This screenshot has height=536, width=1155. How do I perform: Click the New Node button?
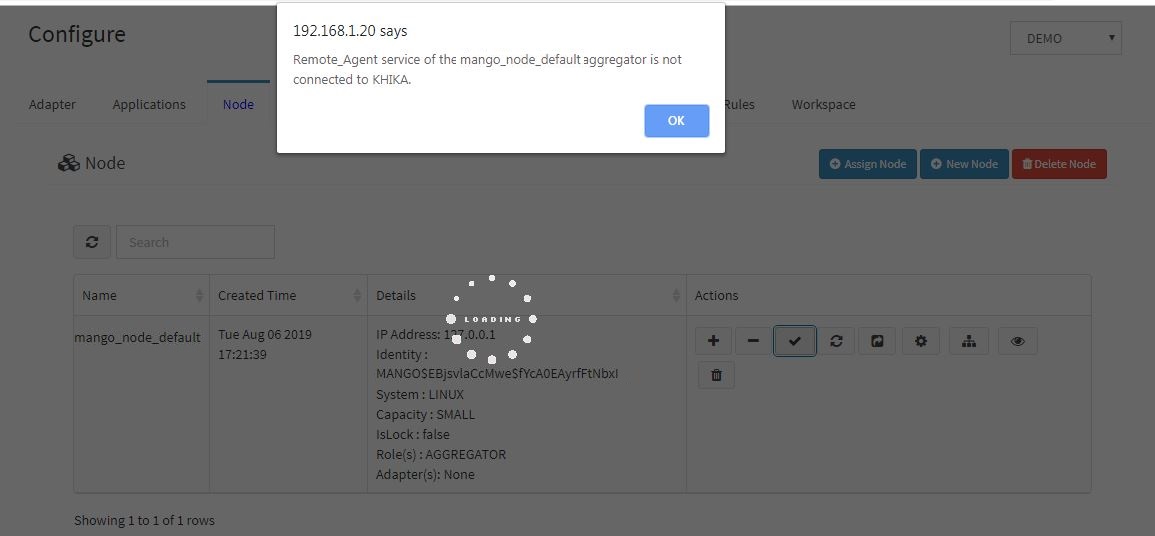pyautogui.click(x=964, y=164)
